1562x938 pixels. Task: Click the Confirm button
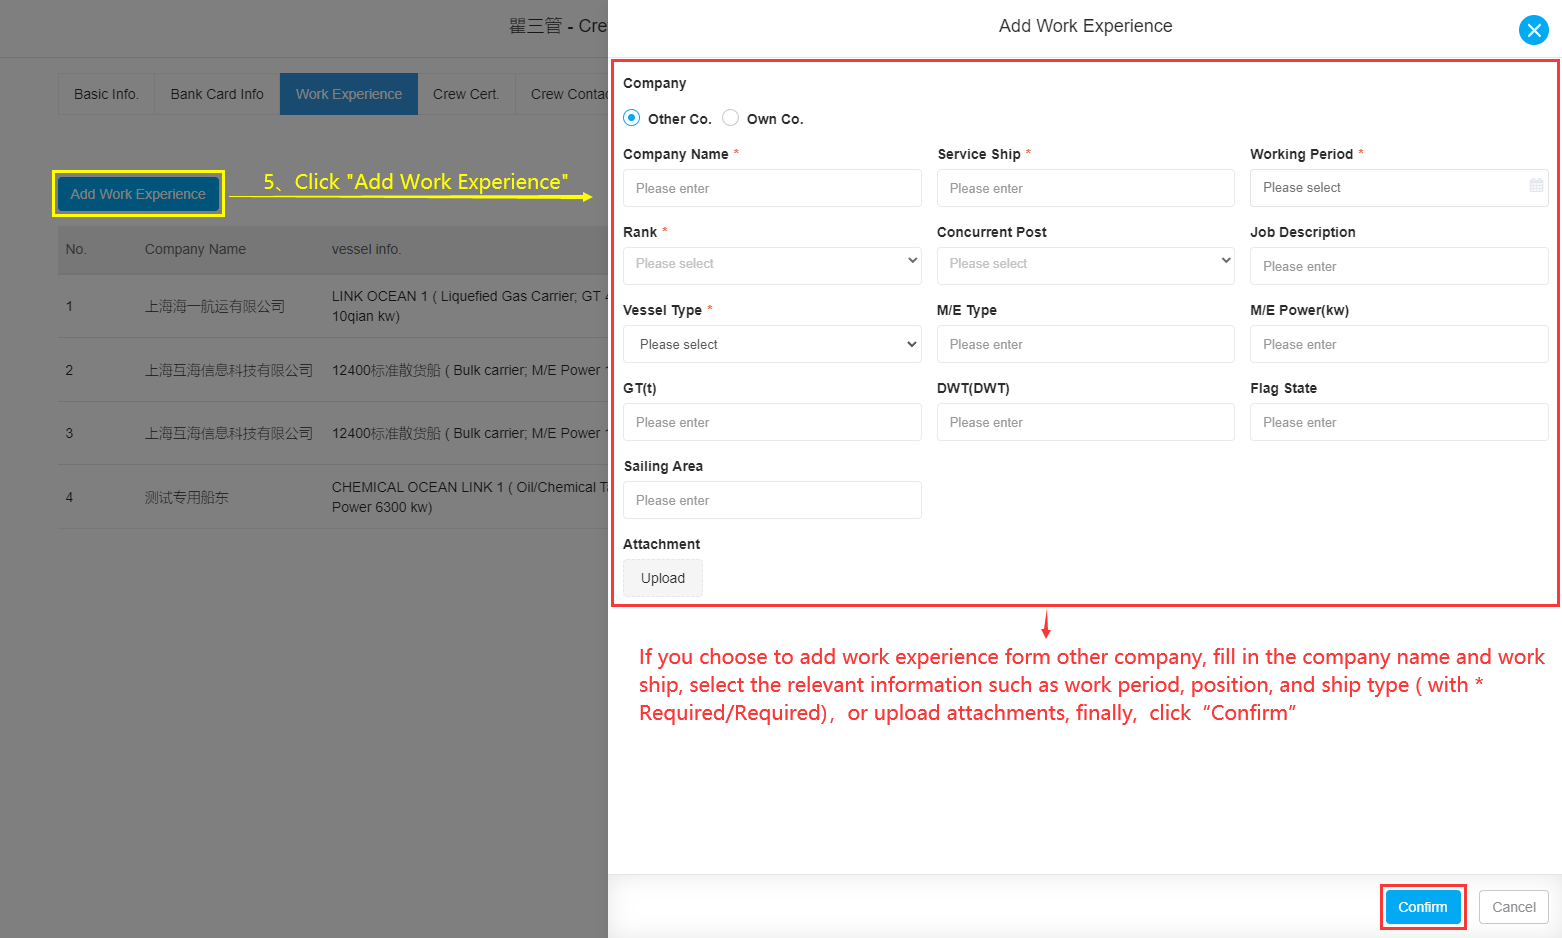coord(1423,907)
